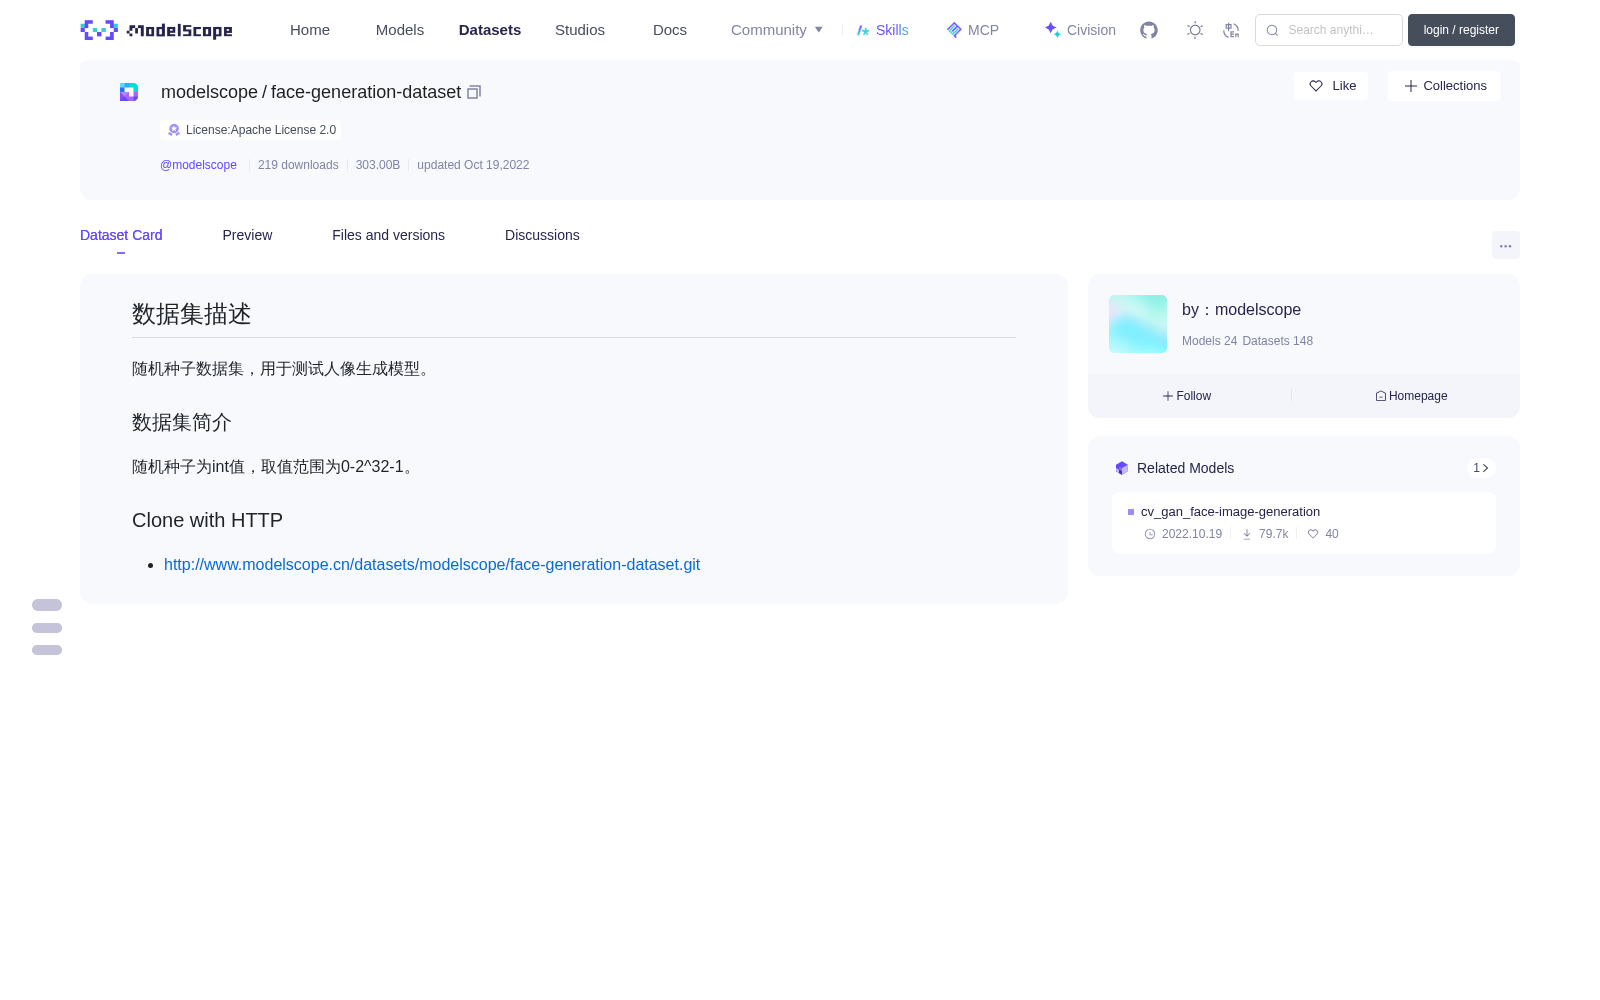The image size is (1600, 1000).
Task: Click the model's heart count '40'
Action: click(x=1332, y=534)
